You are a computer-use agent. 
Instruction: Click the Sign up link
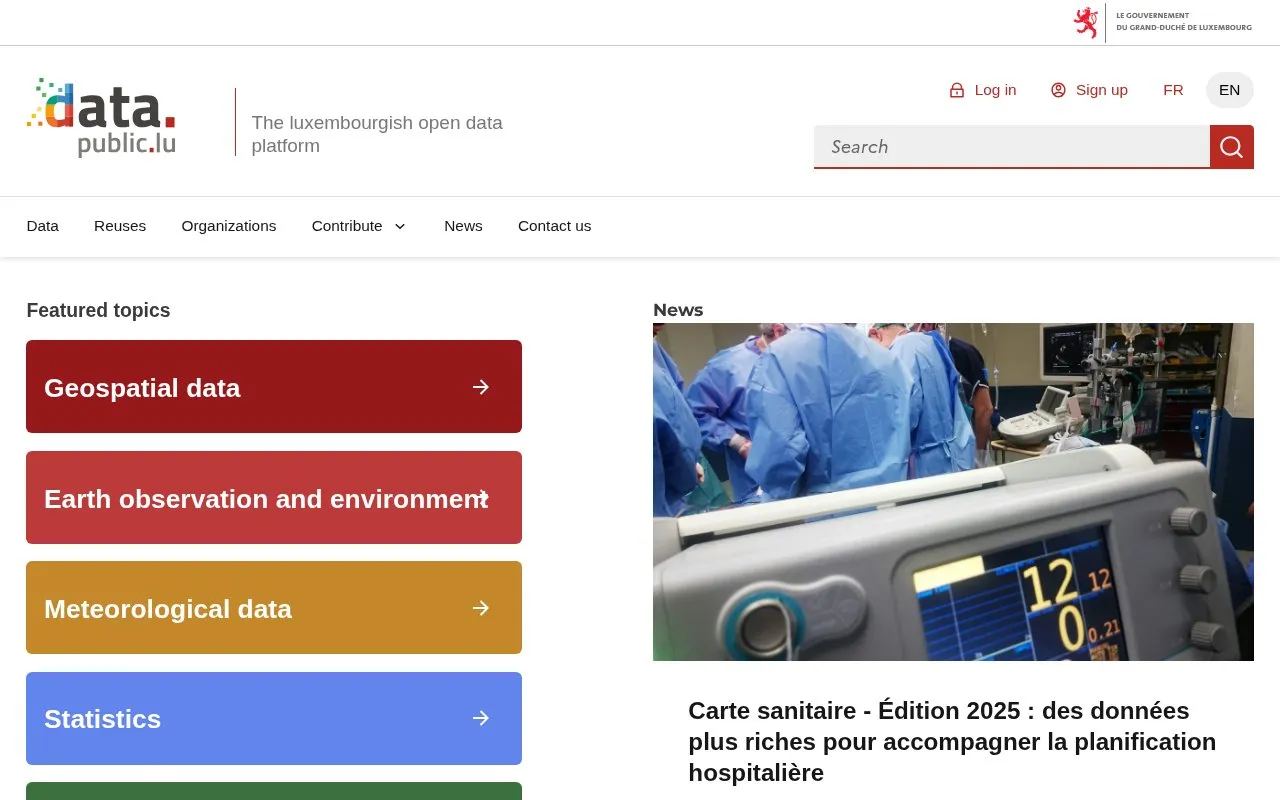click(1089, 90)
